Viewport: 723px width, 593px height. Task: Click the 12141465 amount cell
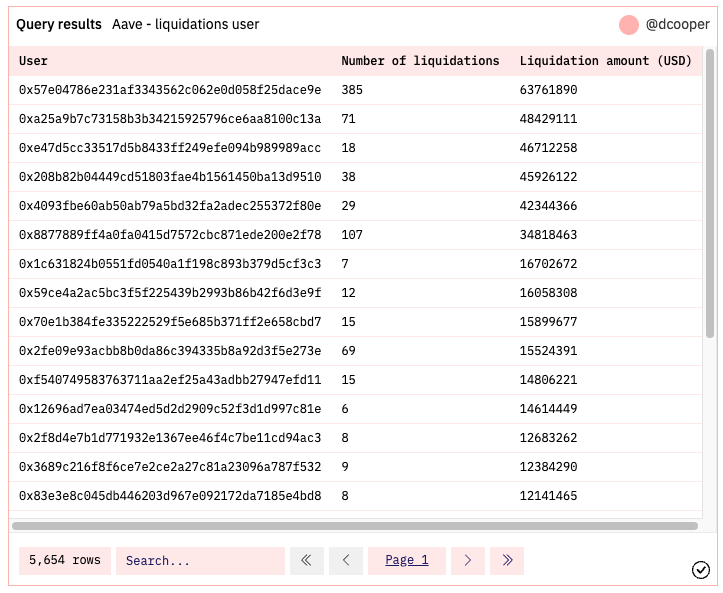[548, 497]
